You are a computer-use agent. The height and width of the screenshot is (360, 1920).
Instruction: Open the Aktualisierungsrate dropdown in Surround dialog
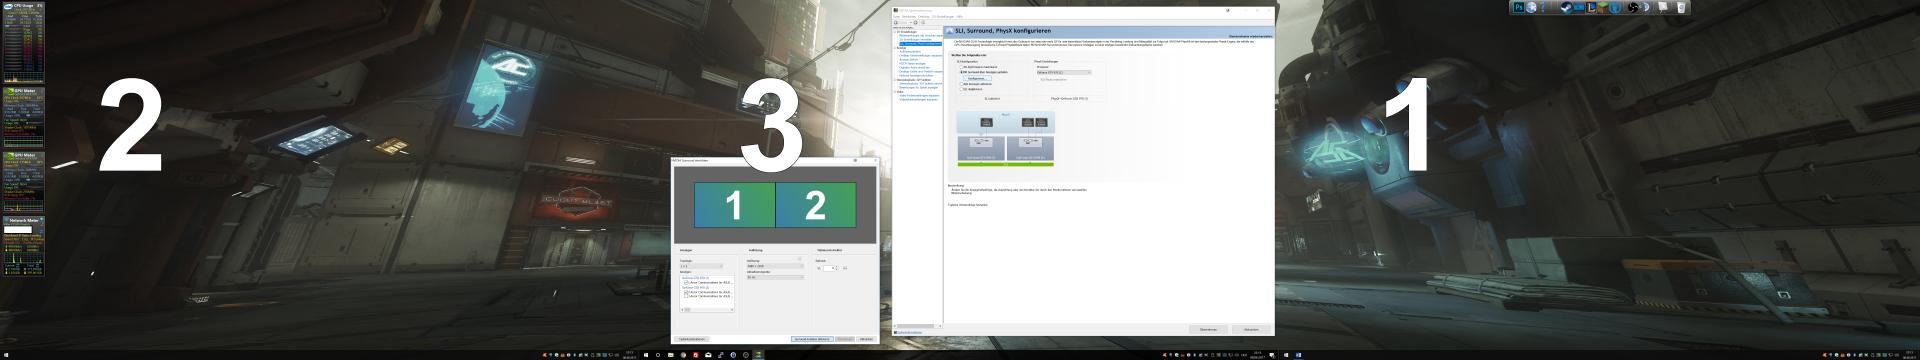pos(775,277)
